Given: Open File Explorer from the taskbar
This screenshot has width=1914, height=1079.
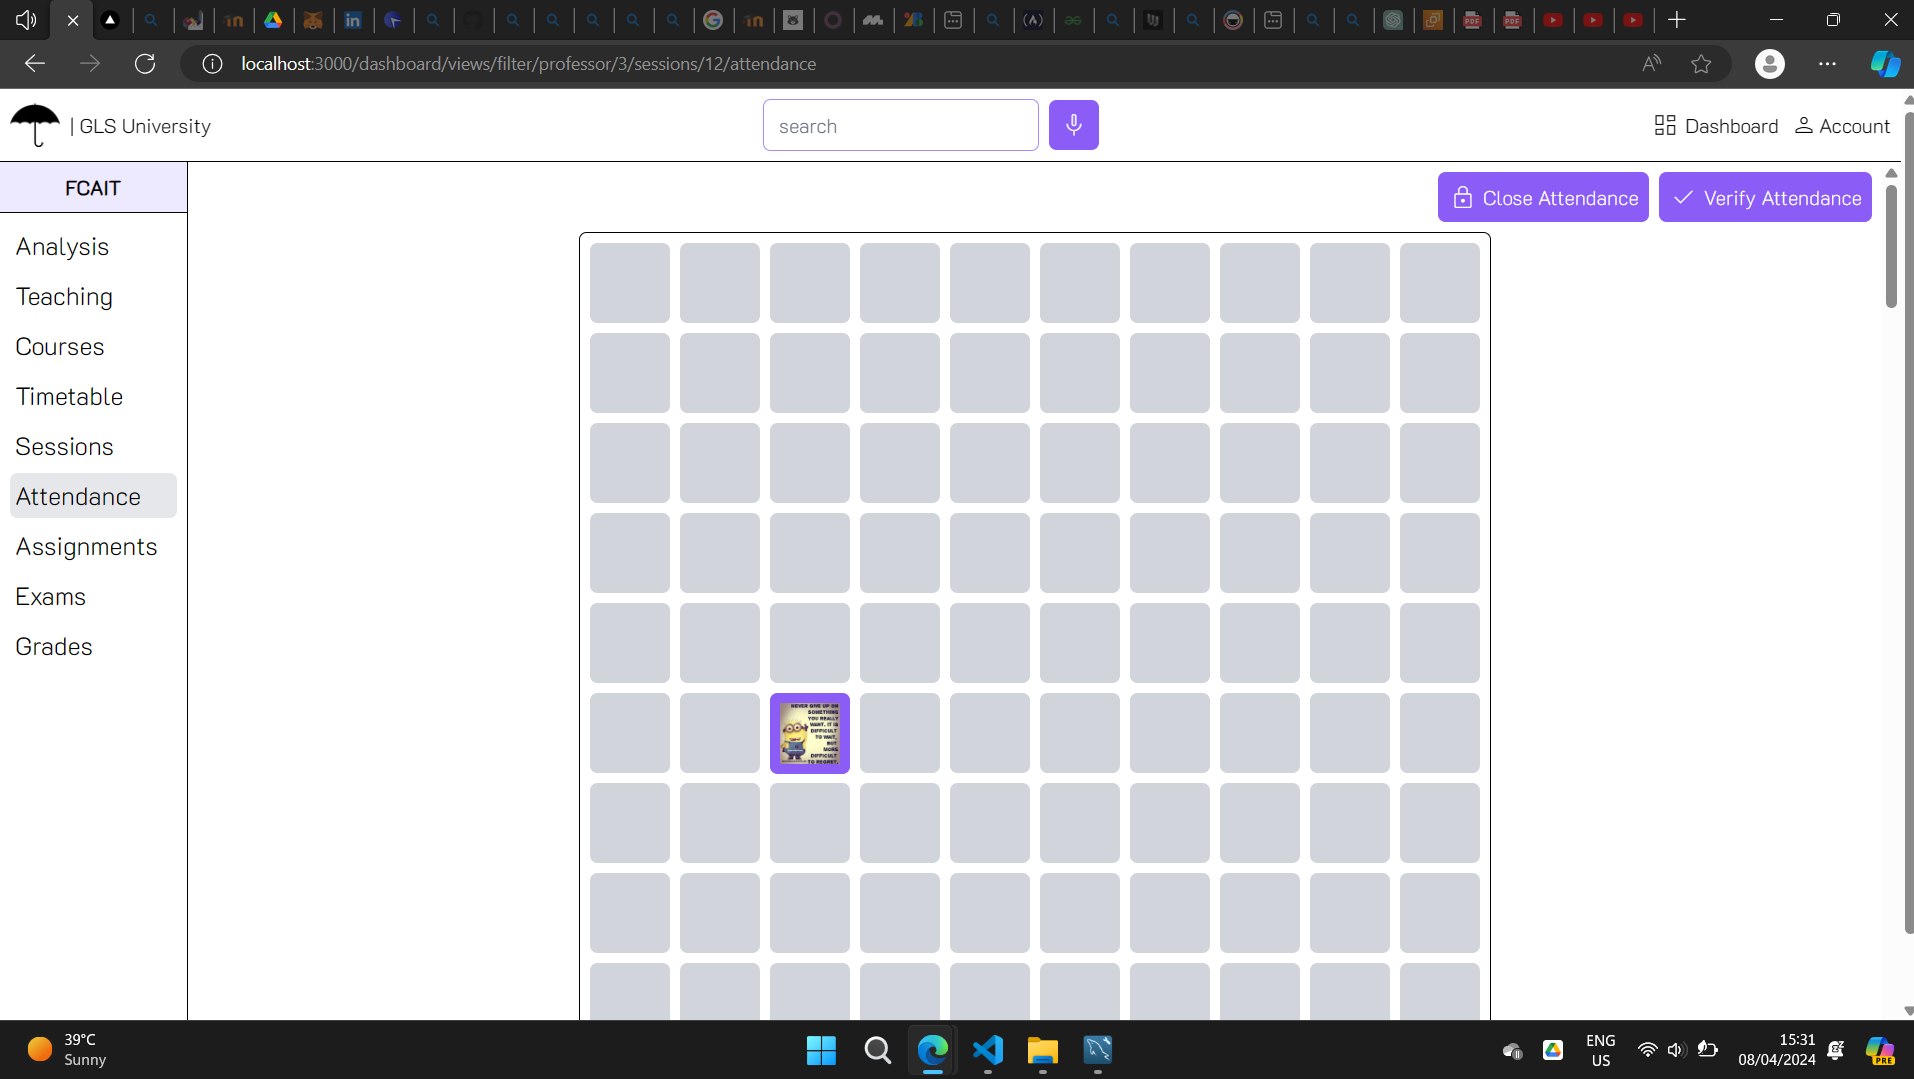Looking at the screenshot, I should pos(1042,1050).
